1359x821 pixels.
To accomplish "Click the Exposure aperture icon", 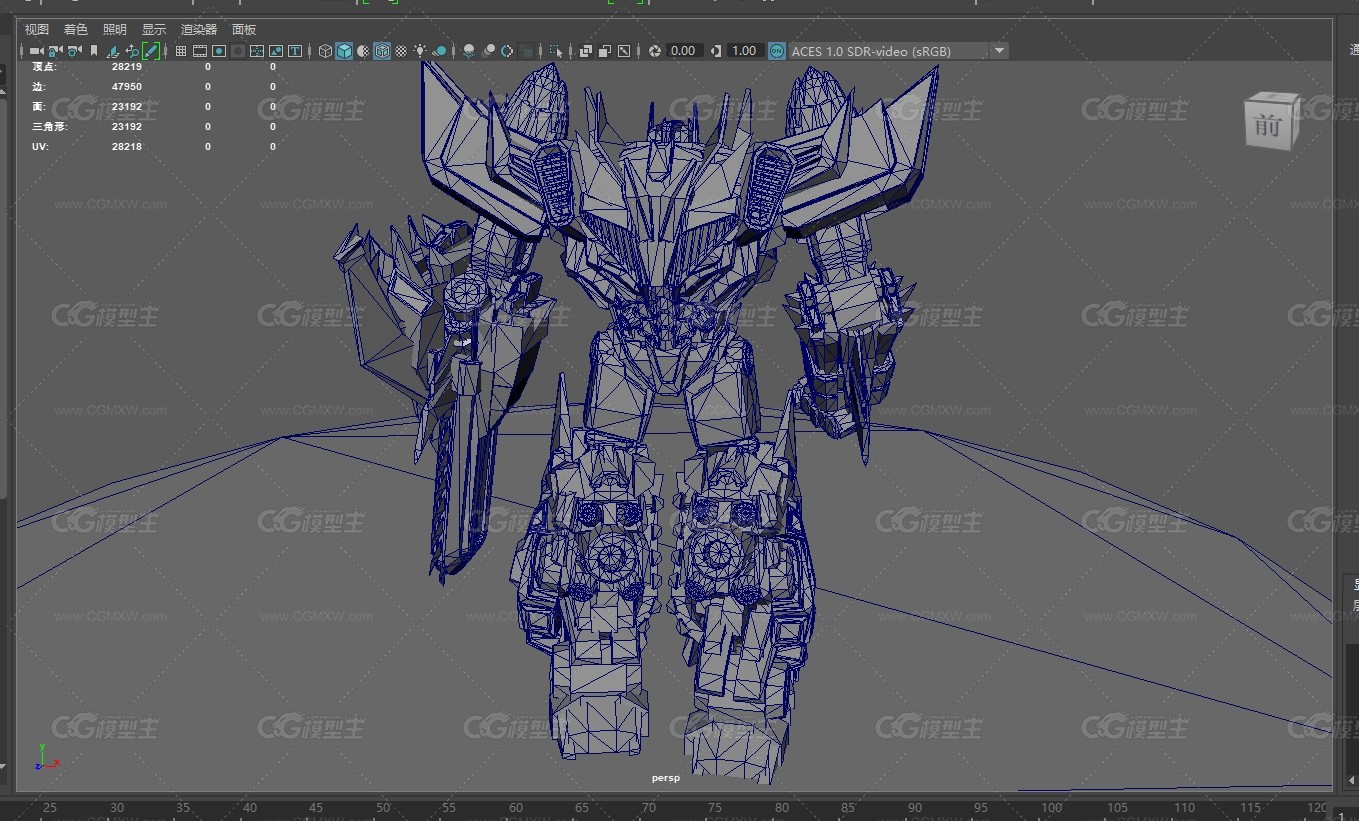I will point(654,51).
